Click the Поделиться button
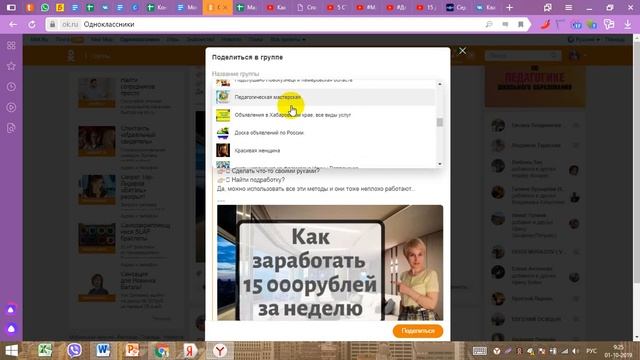The height and width of the screenshot is (360, 640). tap(418, 331)
